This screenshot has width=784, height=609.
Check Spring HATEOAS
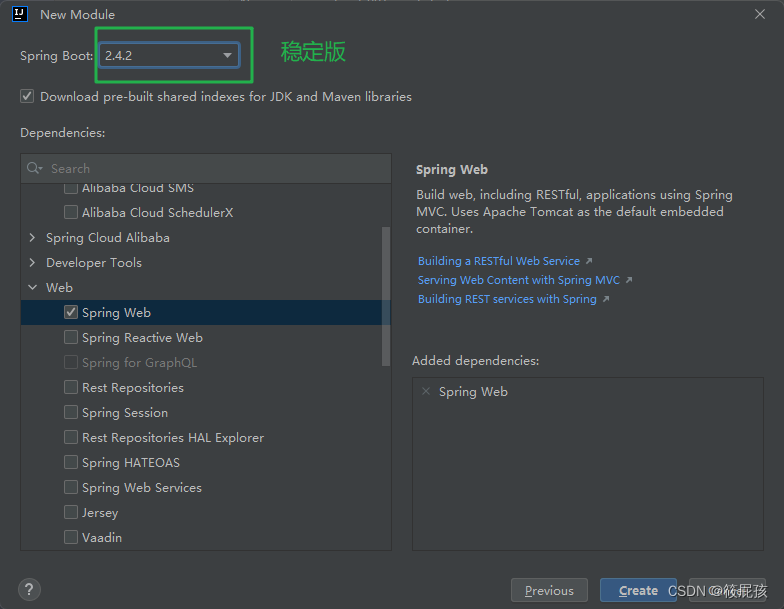[71, 462]
